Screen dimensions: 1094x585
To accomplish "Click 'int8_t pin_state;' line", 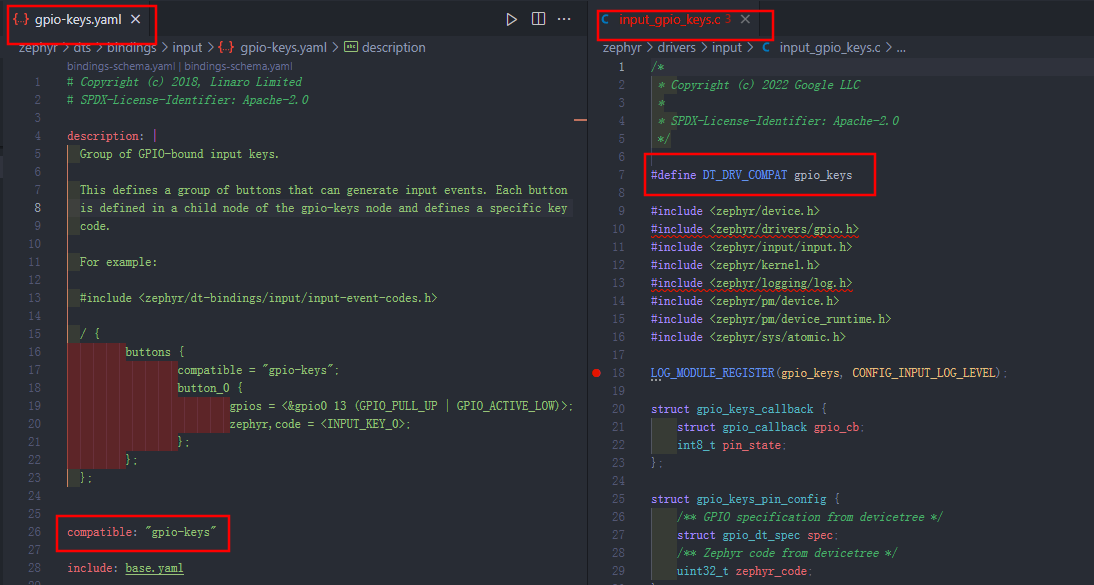I will tap(732, 445).
